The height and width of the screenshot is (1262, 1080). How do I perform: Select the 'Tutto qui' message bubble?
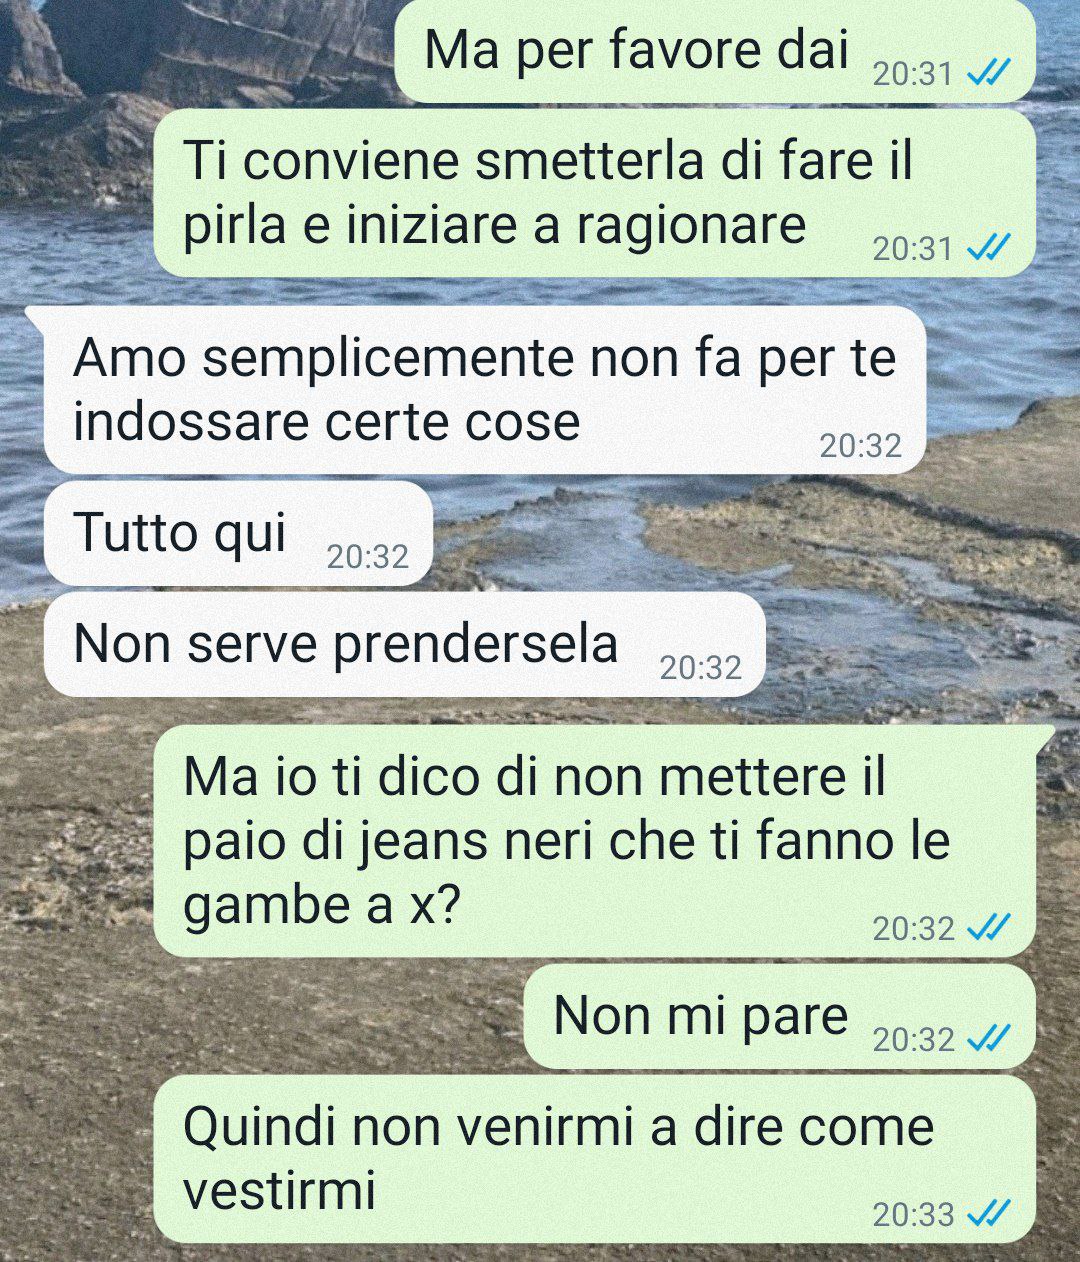point(238,533)
